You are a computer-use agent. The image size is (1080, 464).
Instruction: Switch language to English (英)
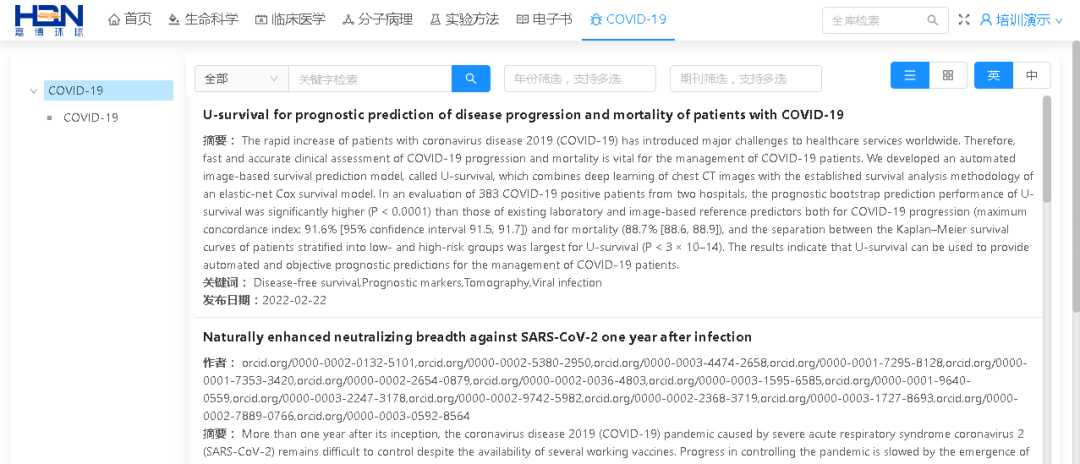point(993,76)
